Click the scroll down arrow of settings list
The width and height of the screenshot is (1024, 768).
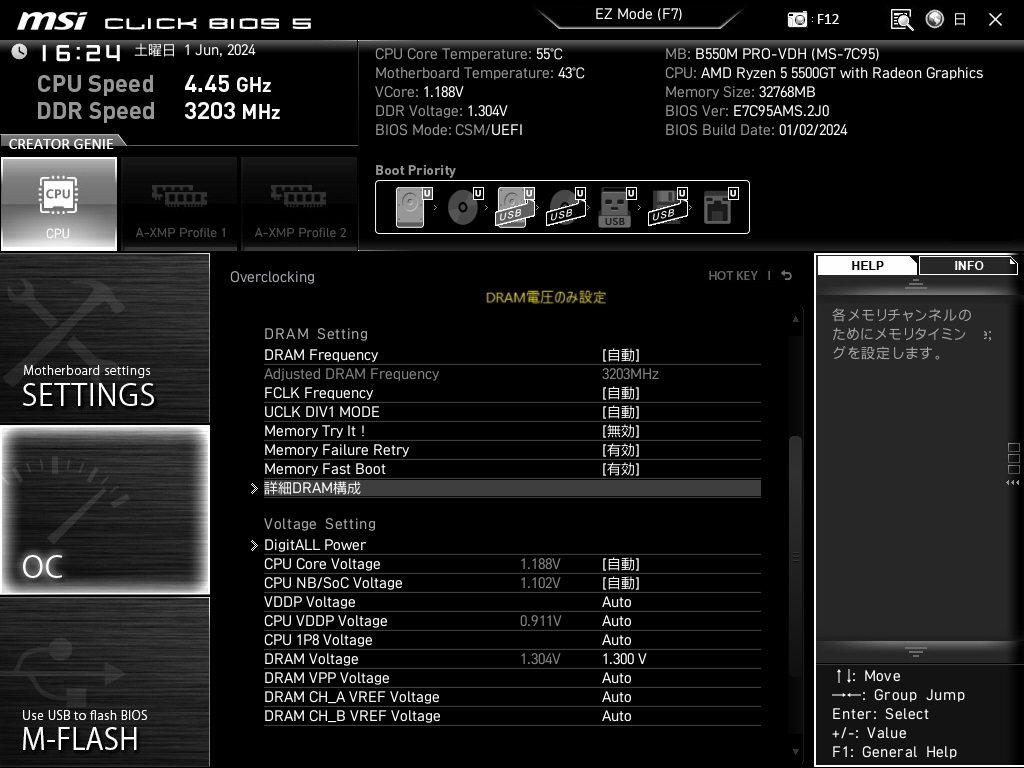(x=795, y=752)
